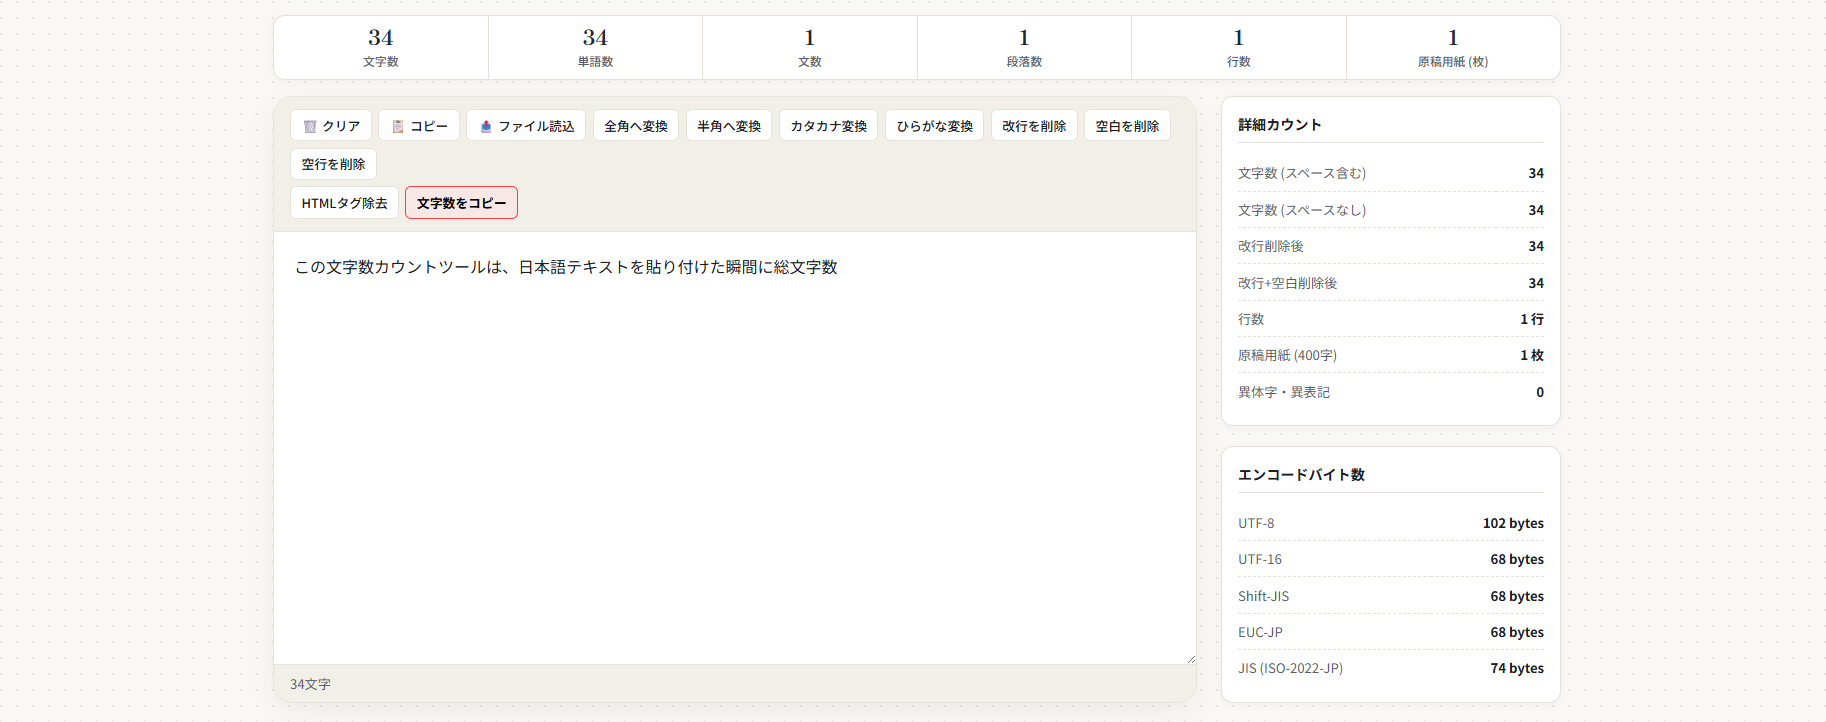Click the 原稿用紙 (枚) counter card

pos(1453,47)
